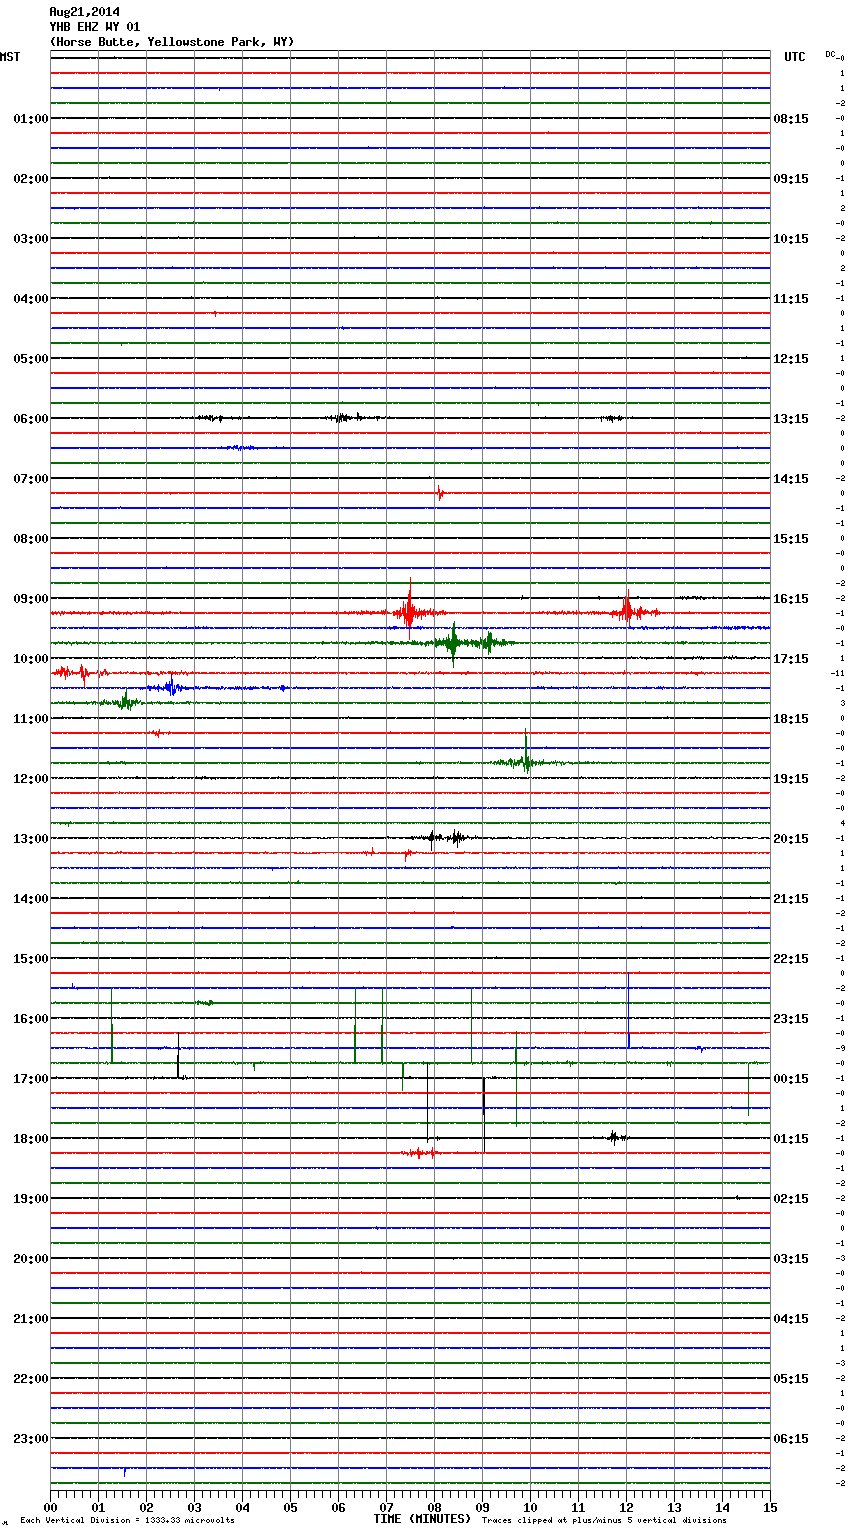Select the 17:00 MST time label
Screen dimensions: 850x1534
pyautogui.click(x=31, y=1079)
